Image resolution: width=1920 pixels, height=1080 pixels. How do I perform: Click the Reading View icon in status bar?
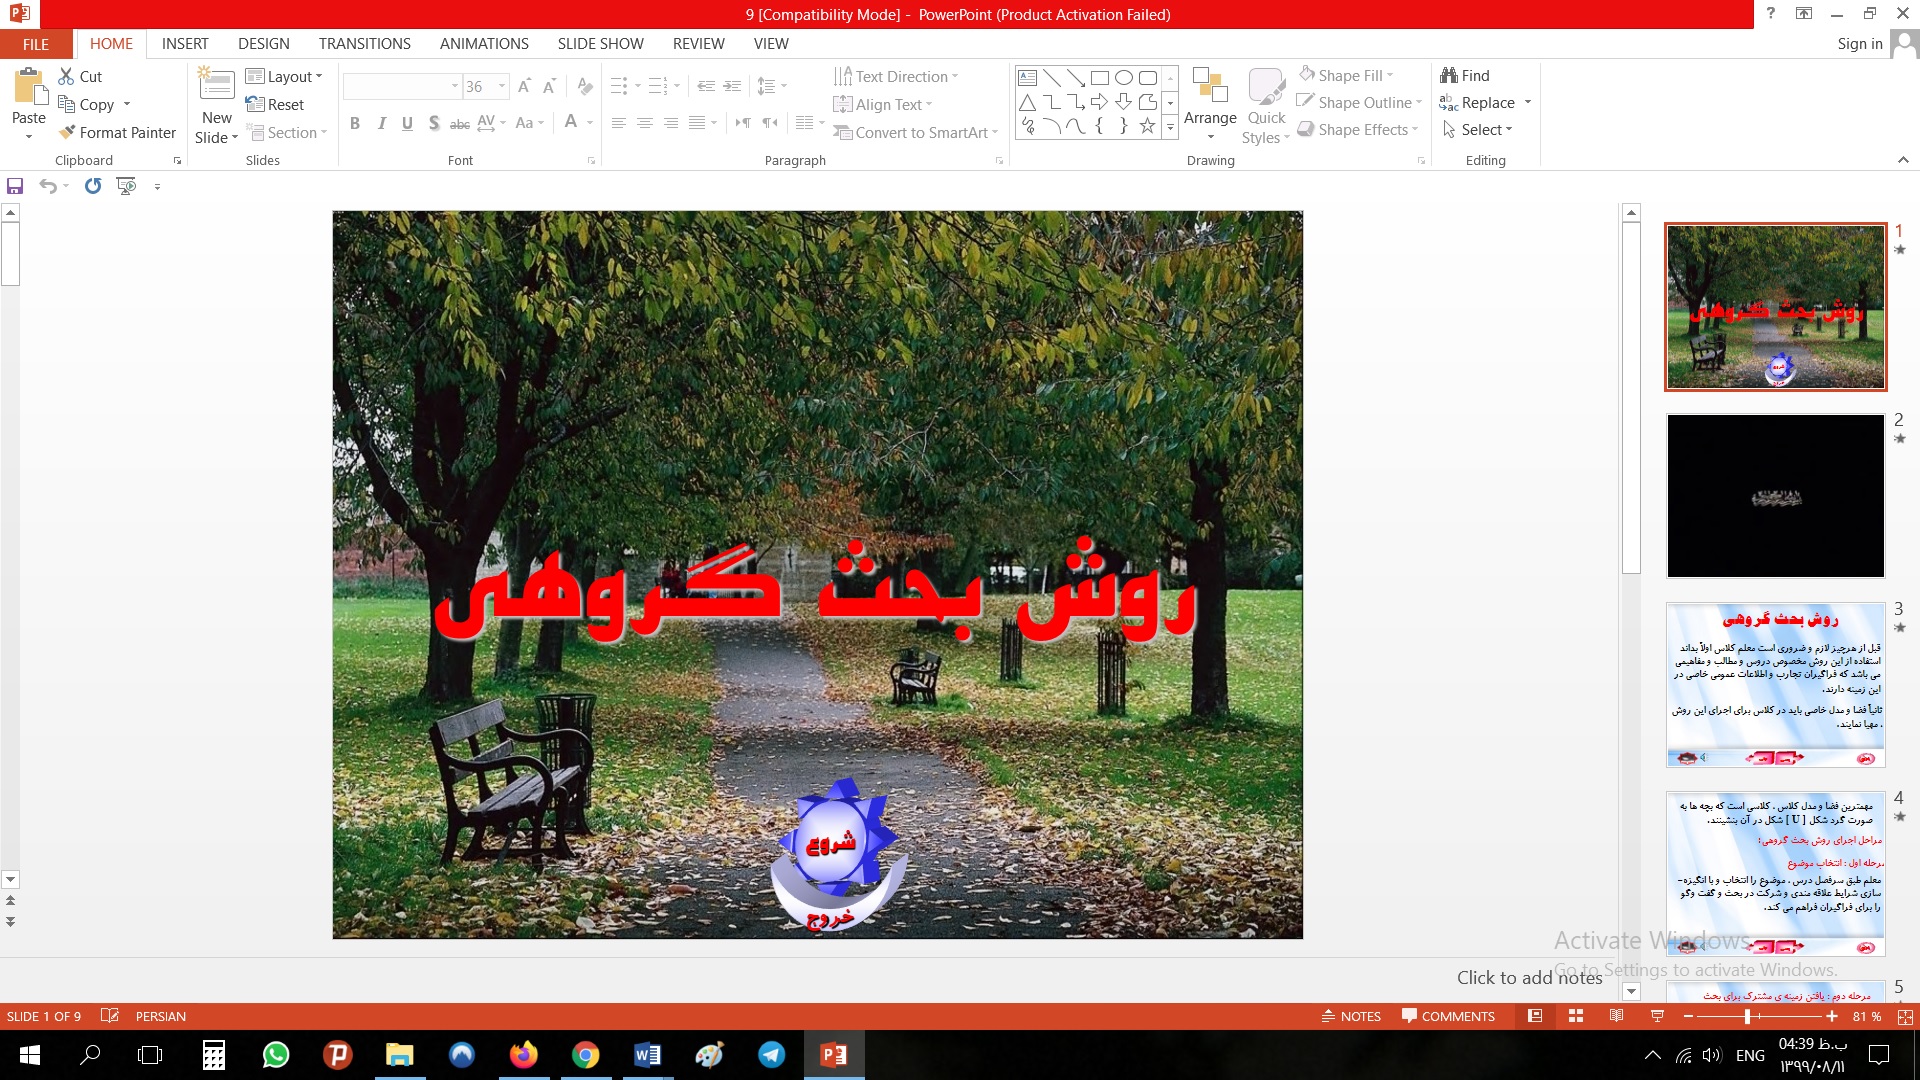(x=1616, y=1016)
